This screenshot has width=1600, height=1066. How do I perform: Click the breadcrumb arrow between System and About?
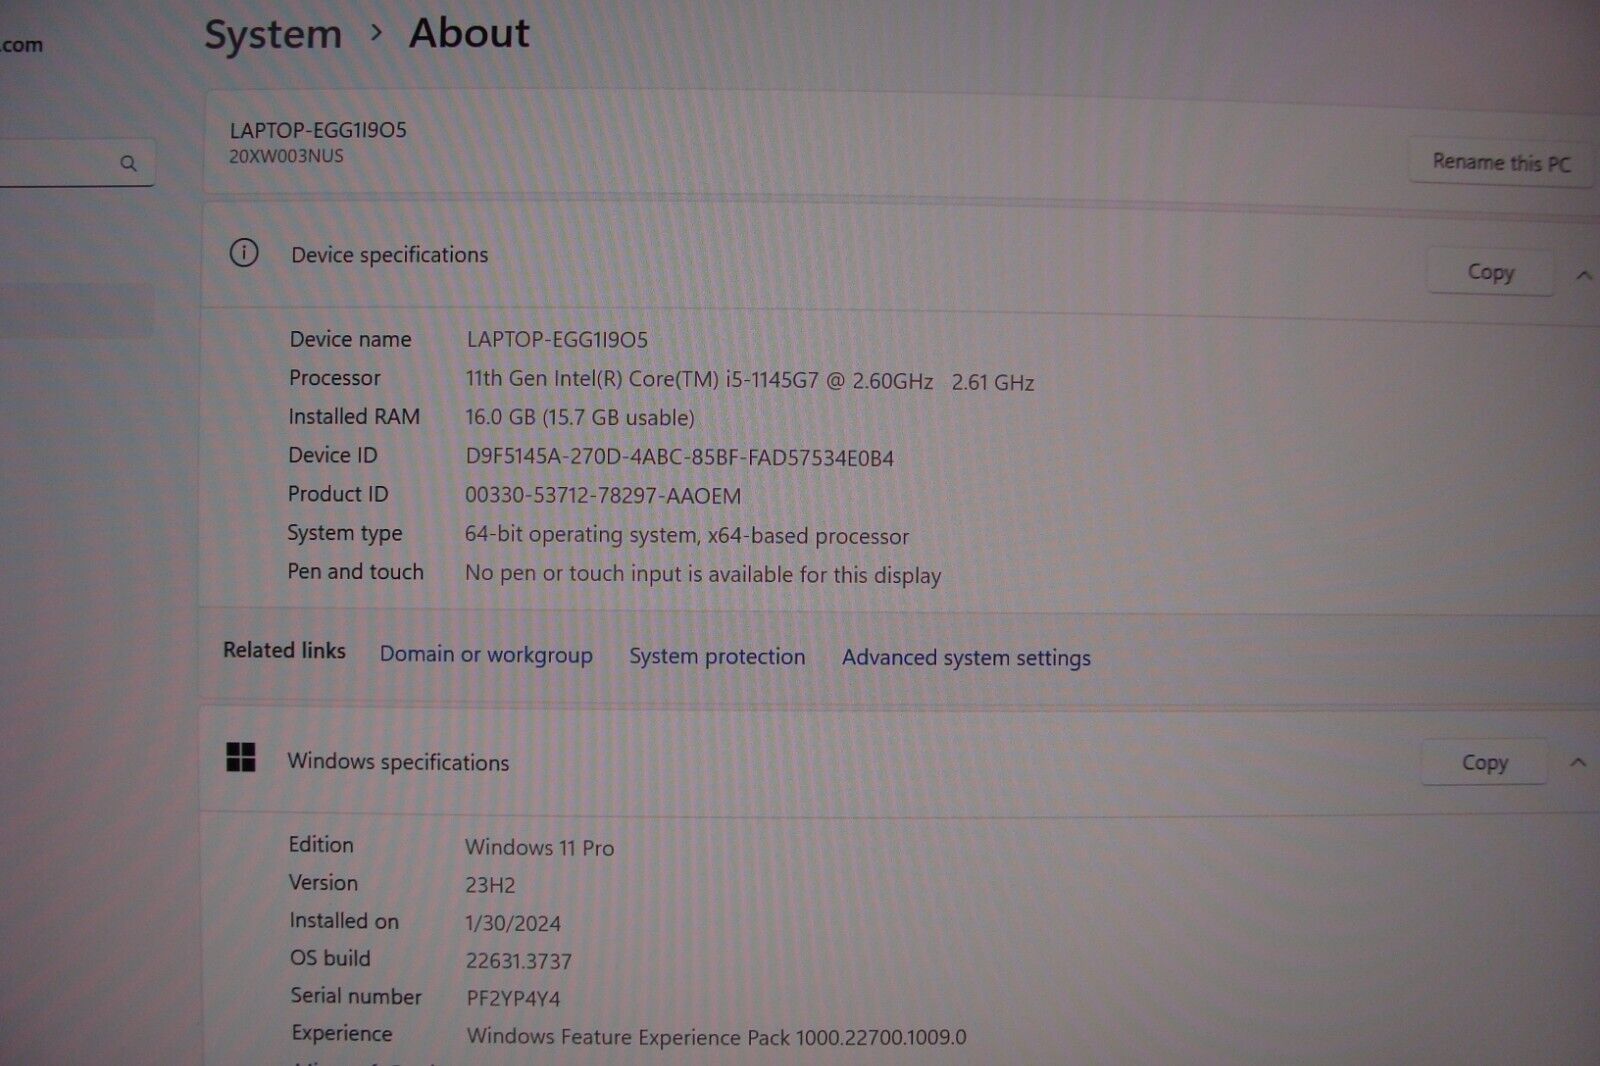point(376,33)
